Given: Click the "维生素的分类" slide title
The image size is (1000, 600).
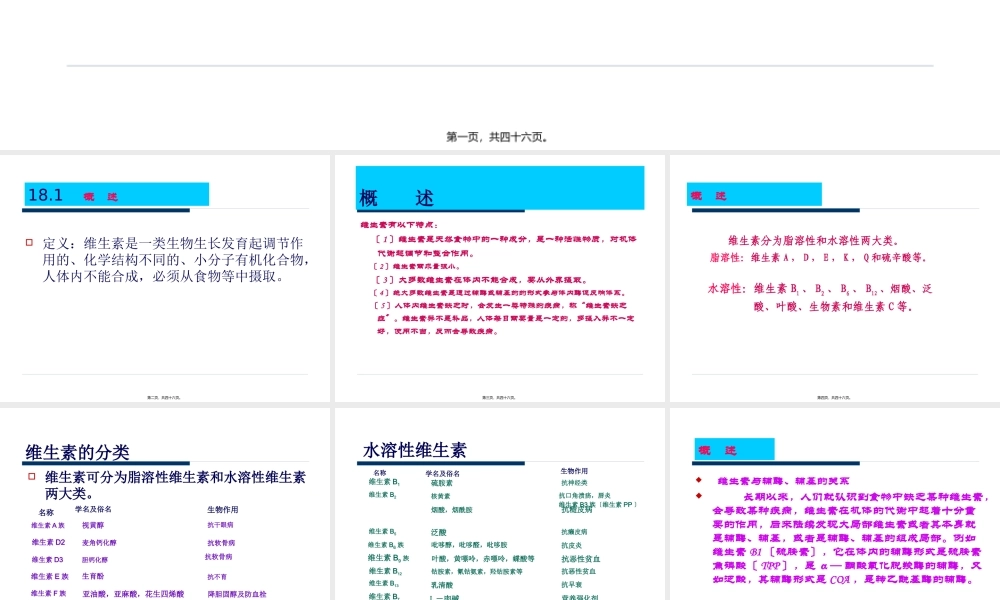Looking at the screenshot, I should coord(78,453).
